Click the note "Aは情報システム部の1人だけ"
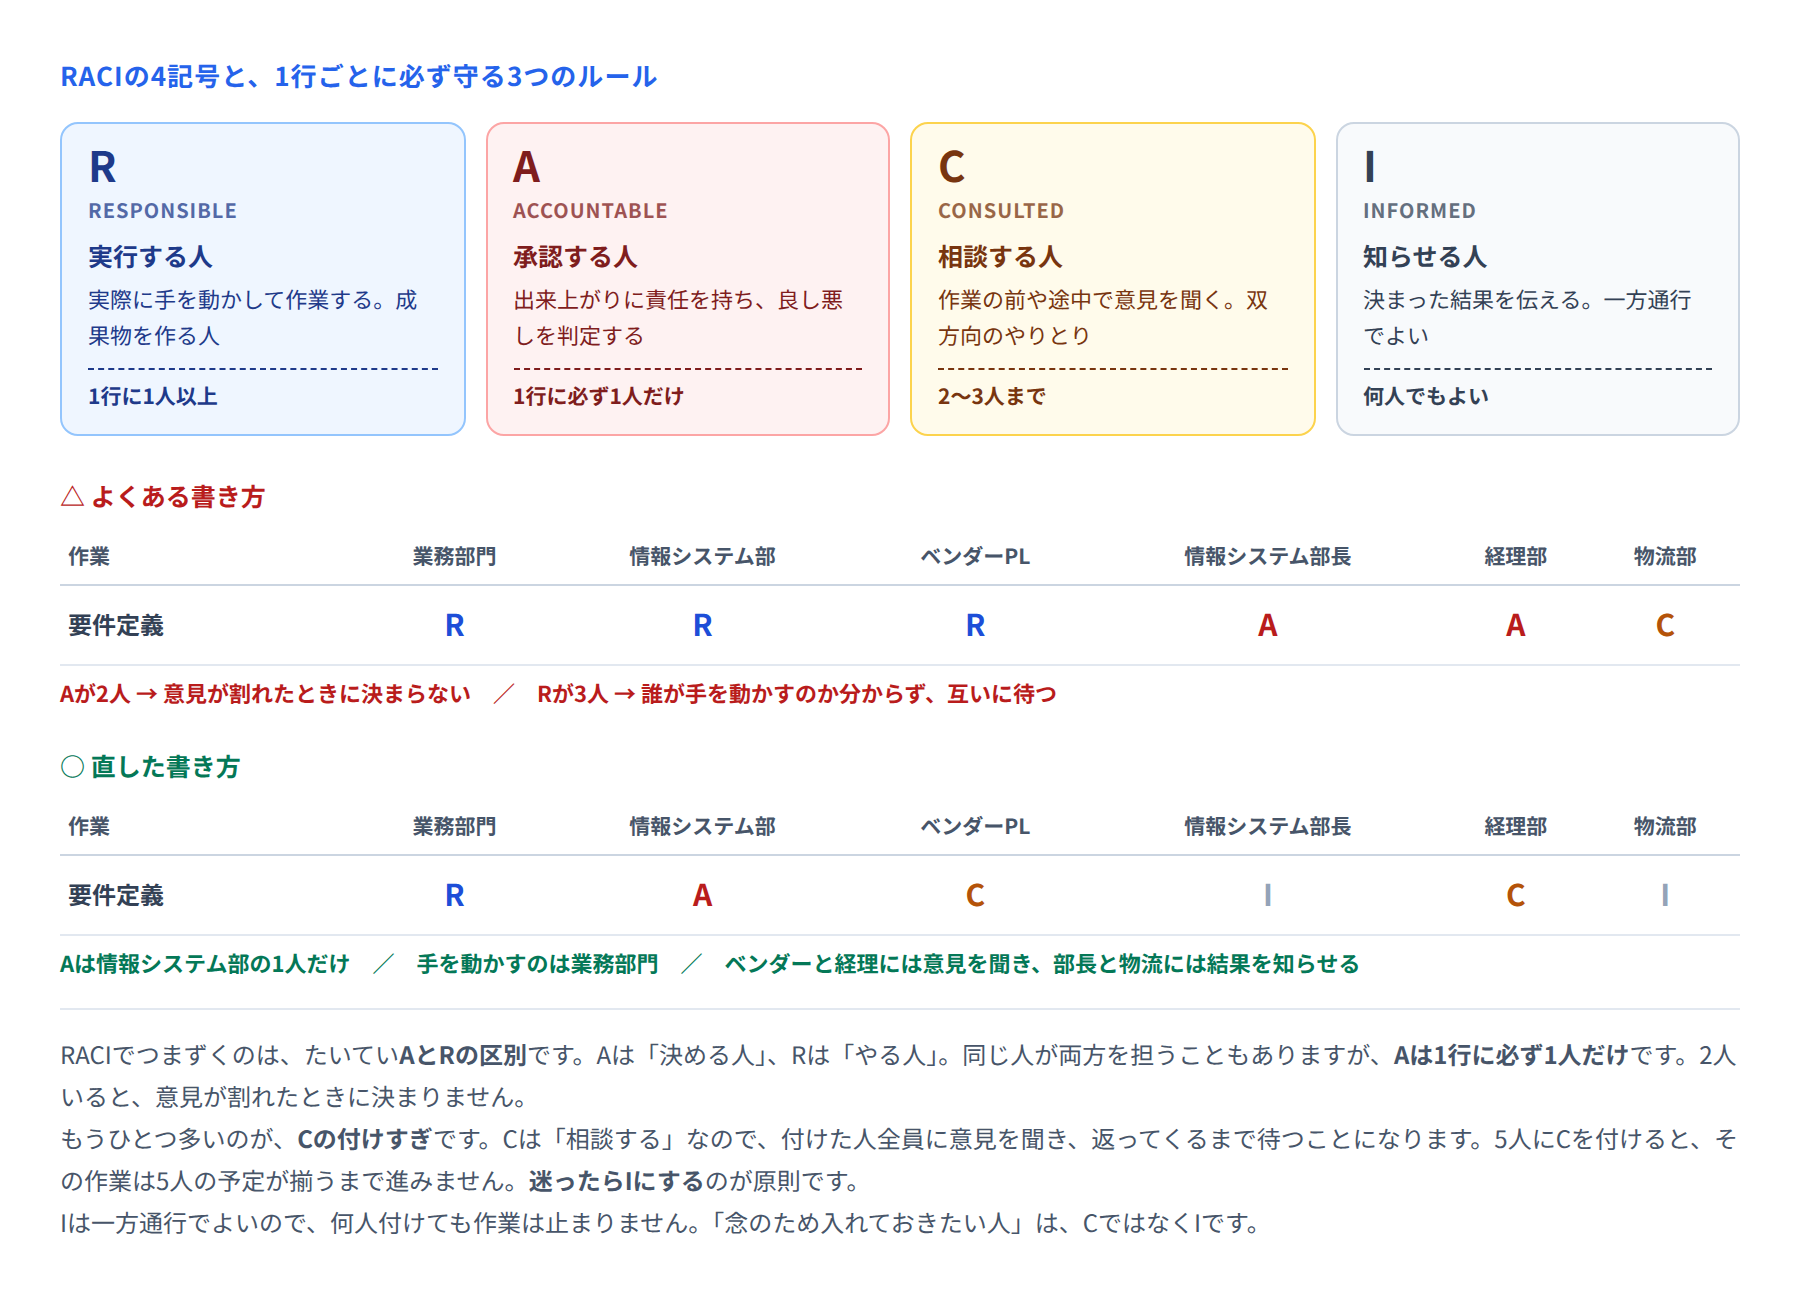The image size is (1800, 1306). (x=205, y=964)
